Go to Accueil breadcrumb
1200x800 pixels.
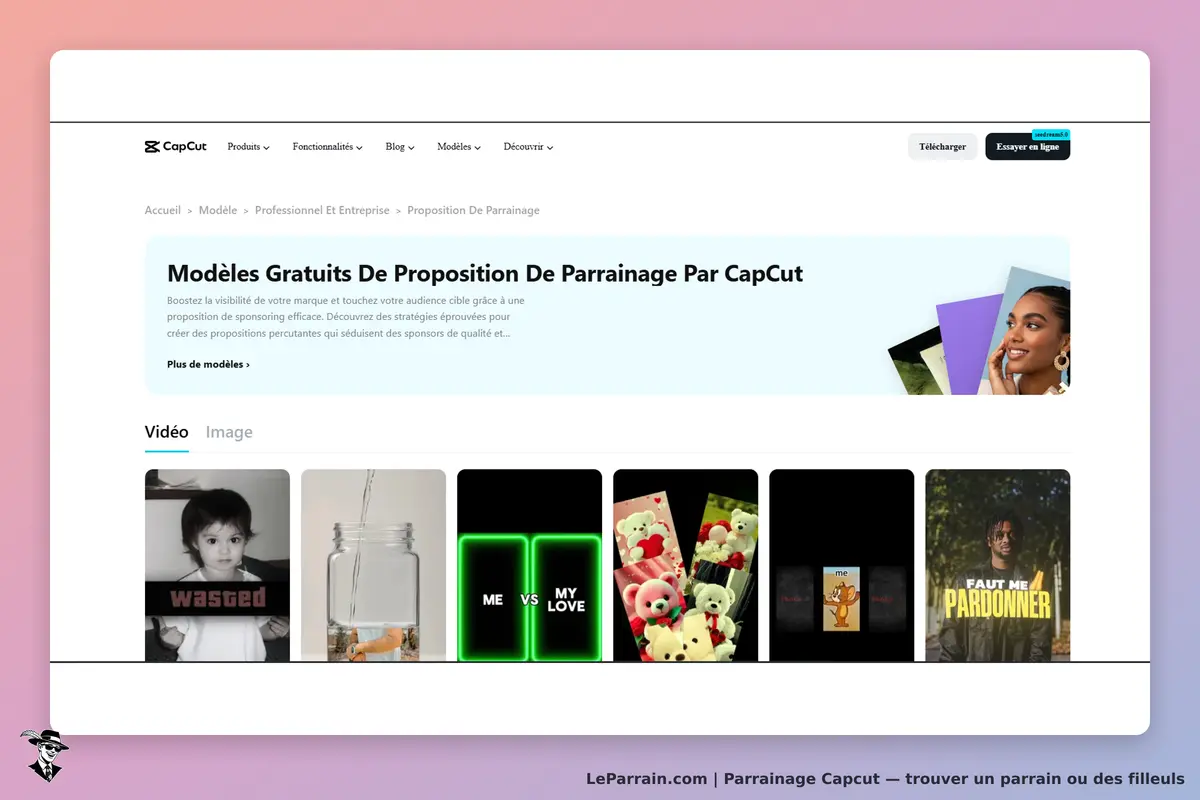pyautogui.click(x=163, y=211)
